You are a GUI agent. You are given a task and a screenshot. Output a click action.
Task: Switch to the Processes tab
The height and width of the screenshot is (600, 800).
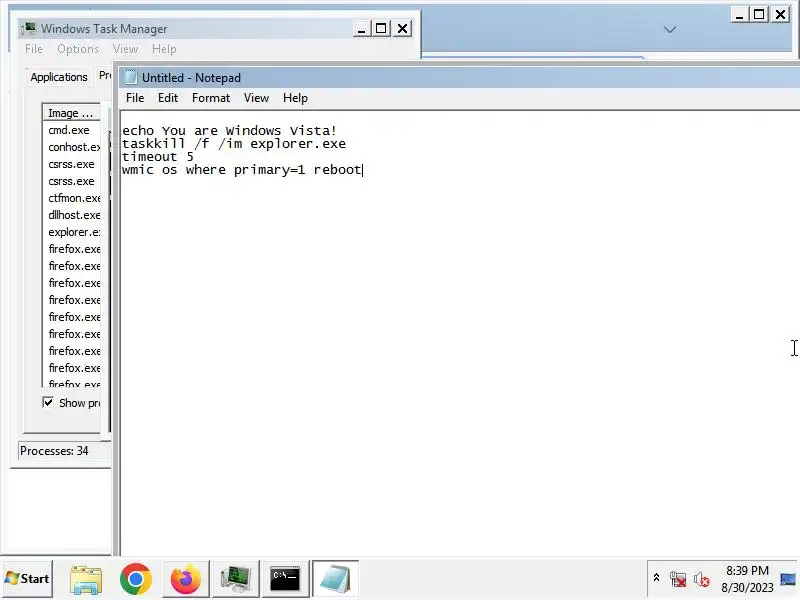coord(105,76)
